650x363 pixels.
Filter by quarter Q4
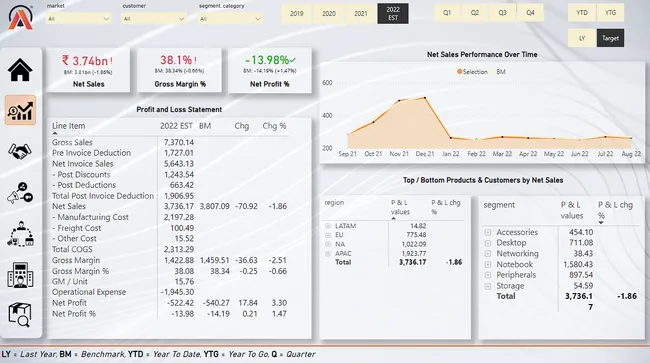tap(530, 13)
